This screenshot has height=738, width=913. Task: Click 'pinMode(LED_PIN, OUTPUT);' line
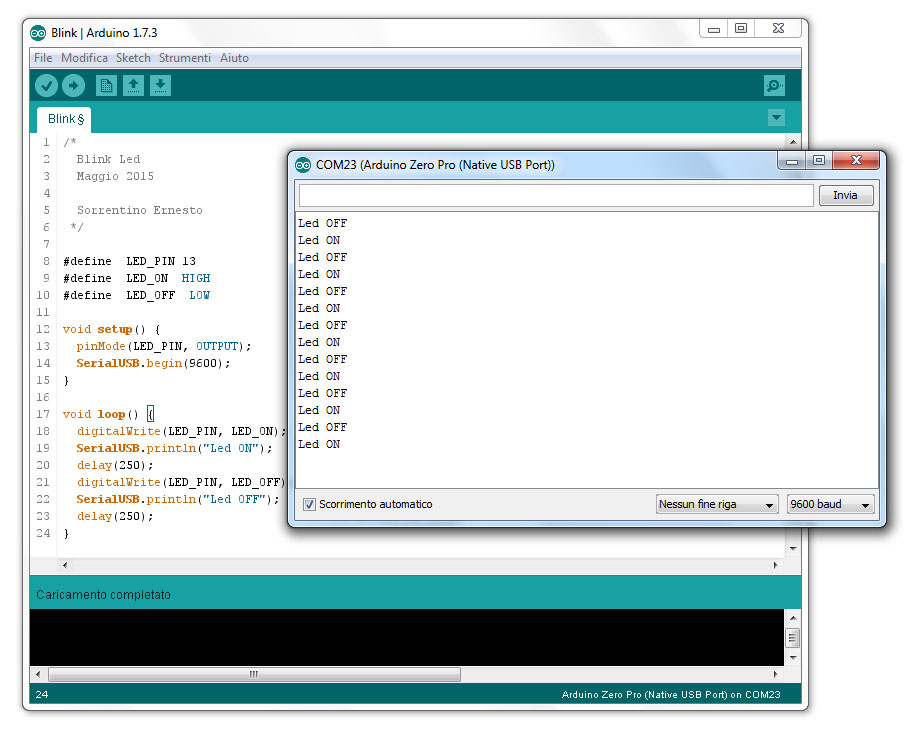click(164, 347)
